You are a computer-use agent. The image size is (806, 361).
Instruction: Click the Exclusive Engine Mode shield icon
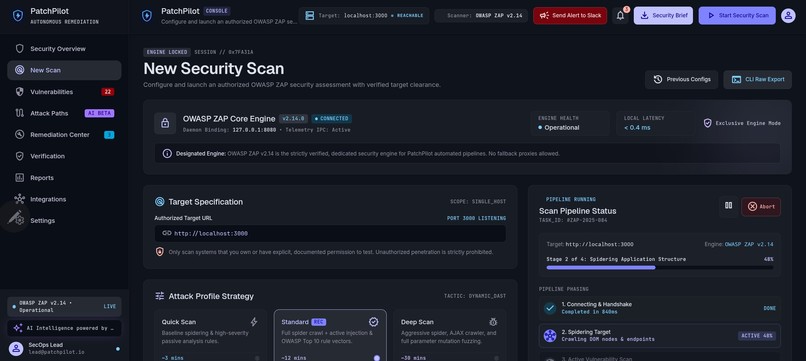[x=707, y=123]
